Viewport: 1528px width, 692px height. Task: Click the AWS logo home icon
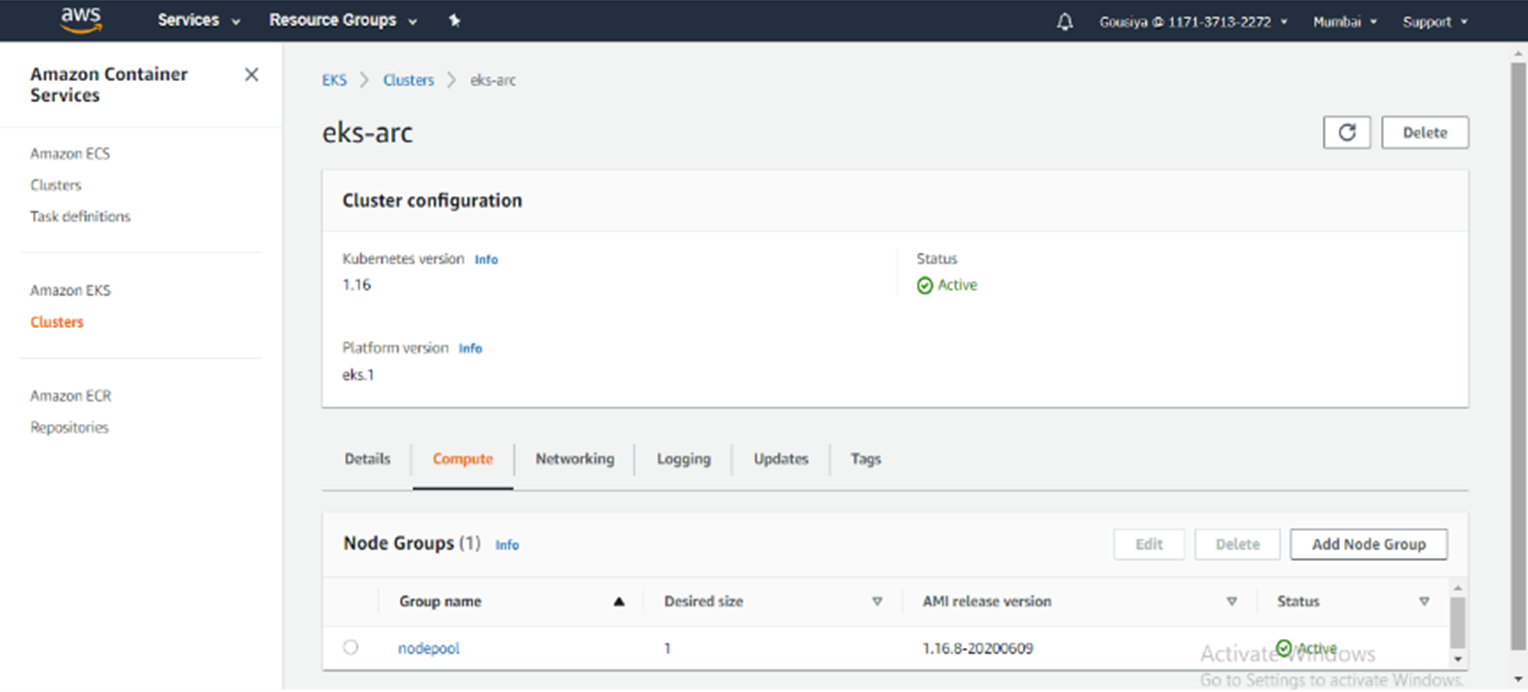81,20
